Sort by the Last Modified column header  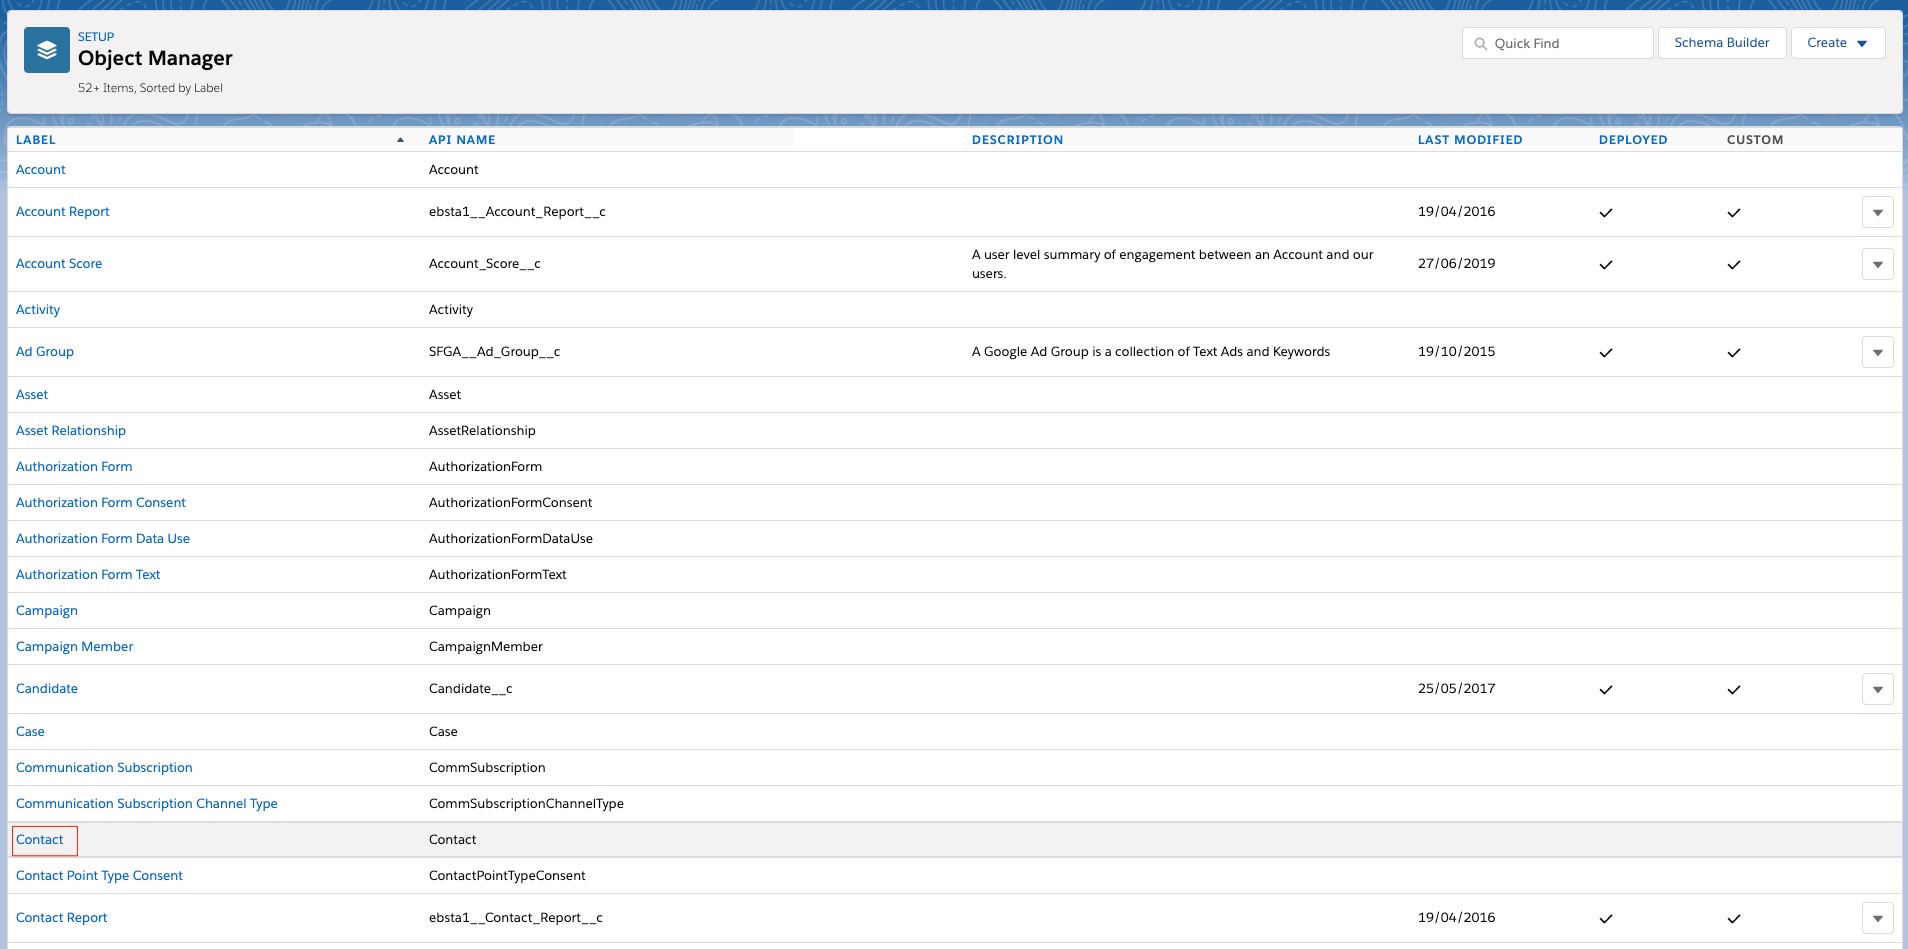pyautogui.click(x=1469, y=140)
